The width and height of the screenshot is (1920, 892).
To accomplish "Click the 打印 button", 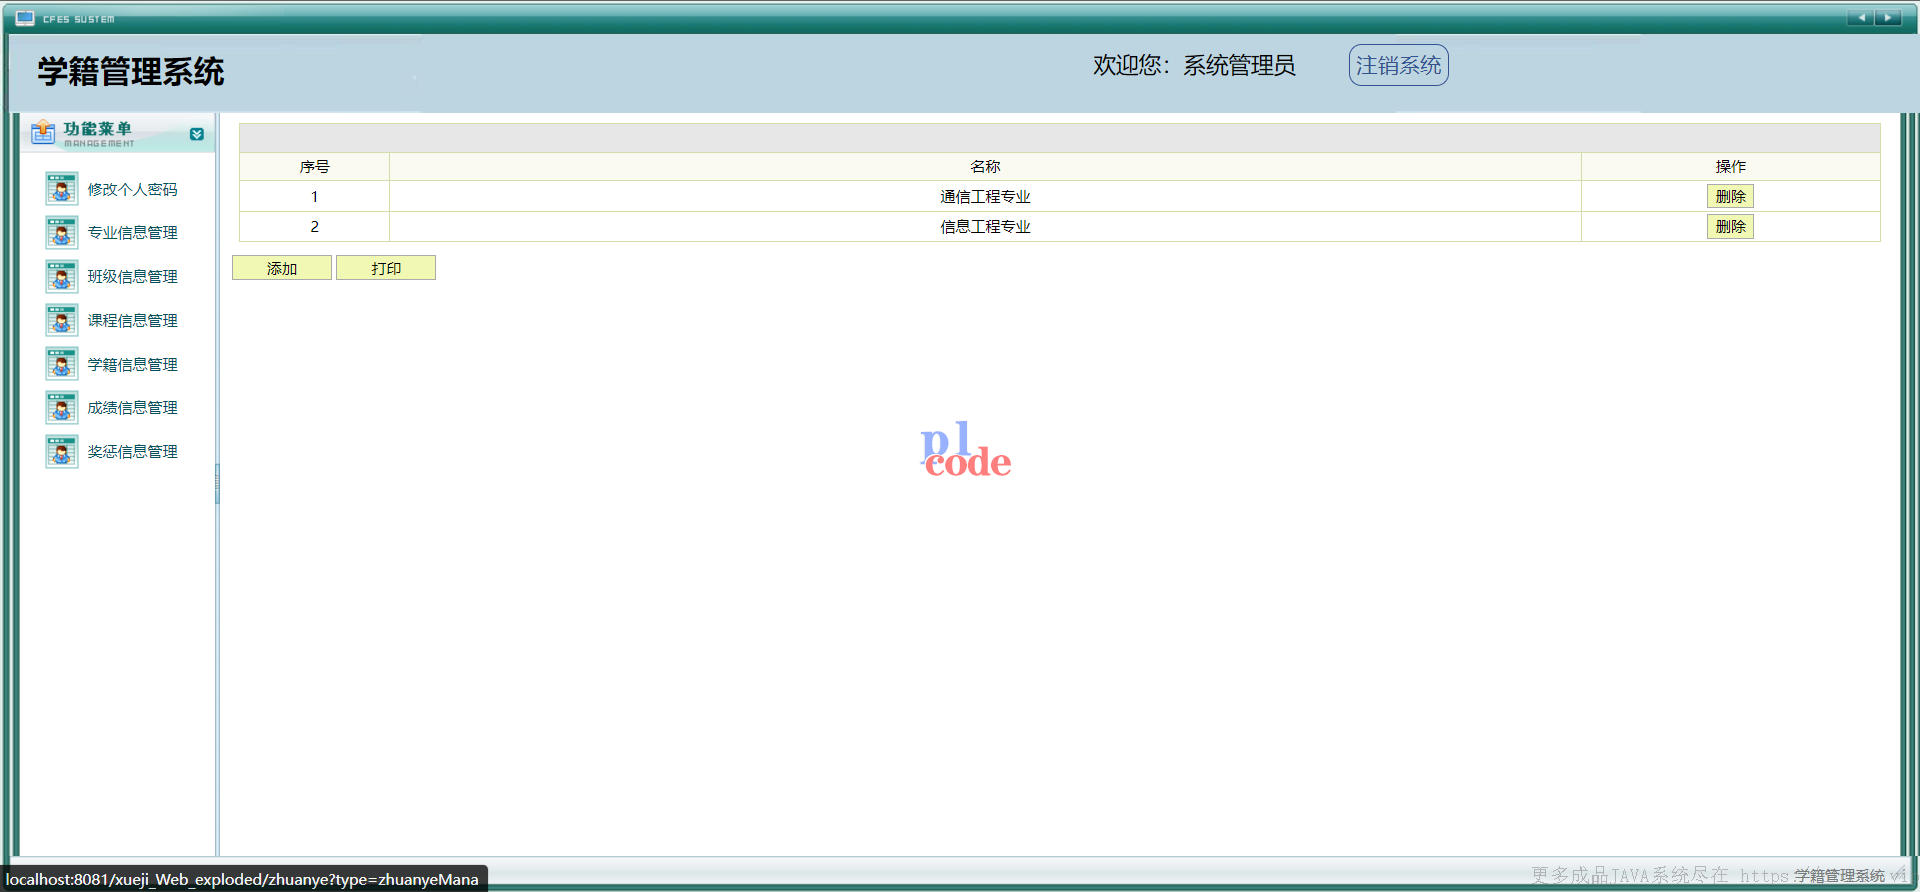I will tap(386, 268).
